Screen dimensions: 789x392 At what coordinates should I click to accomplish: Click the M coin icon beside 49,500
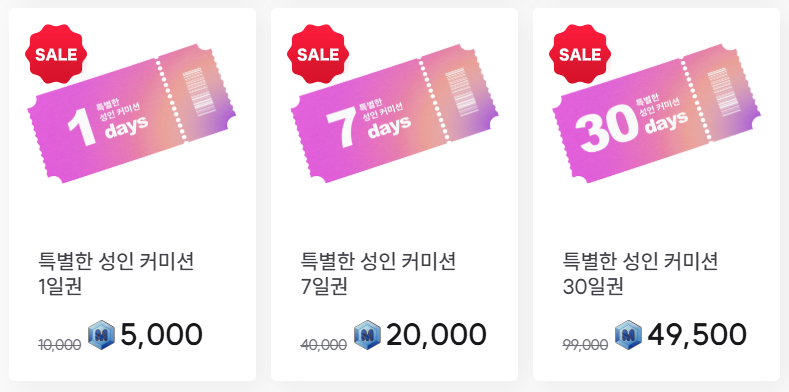628,335
